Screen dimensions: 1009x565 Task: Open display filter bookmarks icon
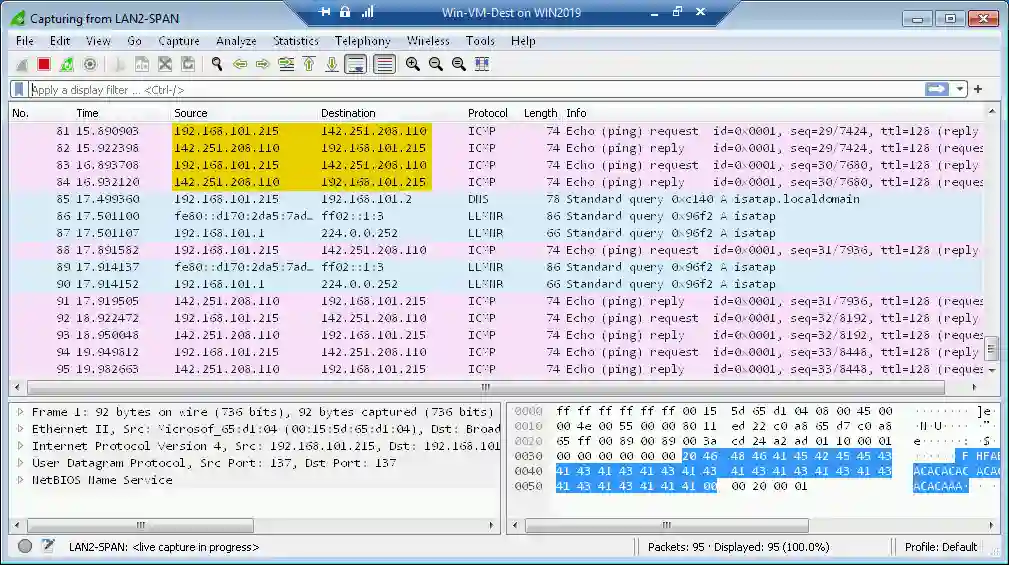pos(19,89)
